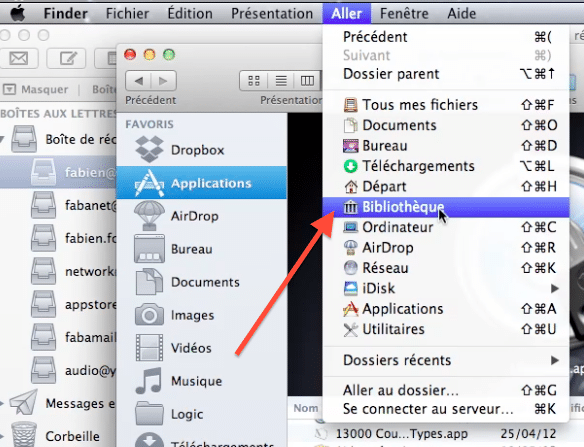
Task: Switch Finder to list view
Action: (281, 80)
